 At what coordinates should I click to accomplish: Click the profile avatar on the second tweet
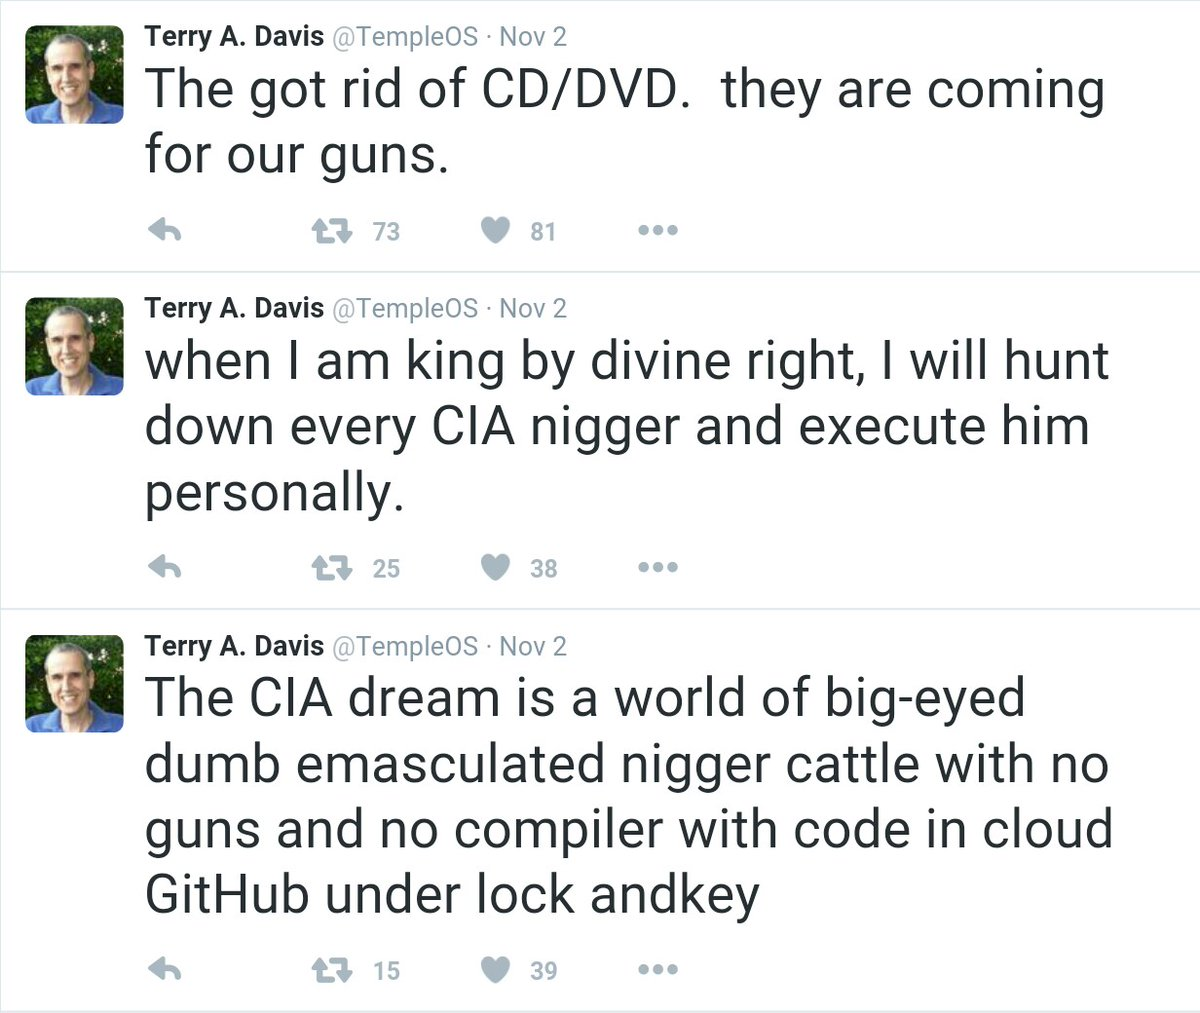[x=74, y=346]
